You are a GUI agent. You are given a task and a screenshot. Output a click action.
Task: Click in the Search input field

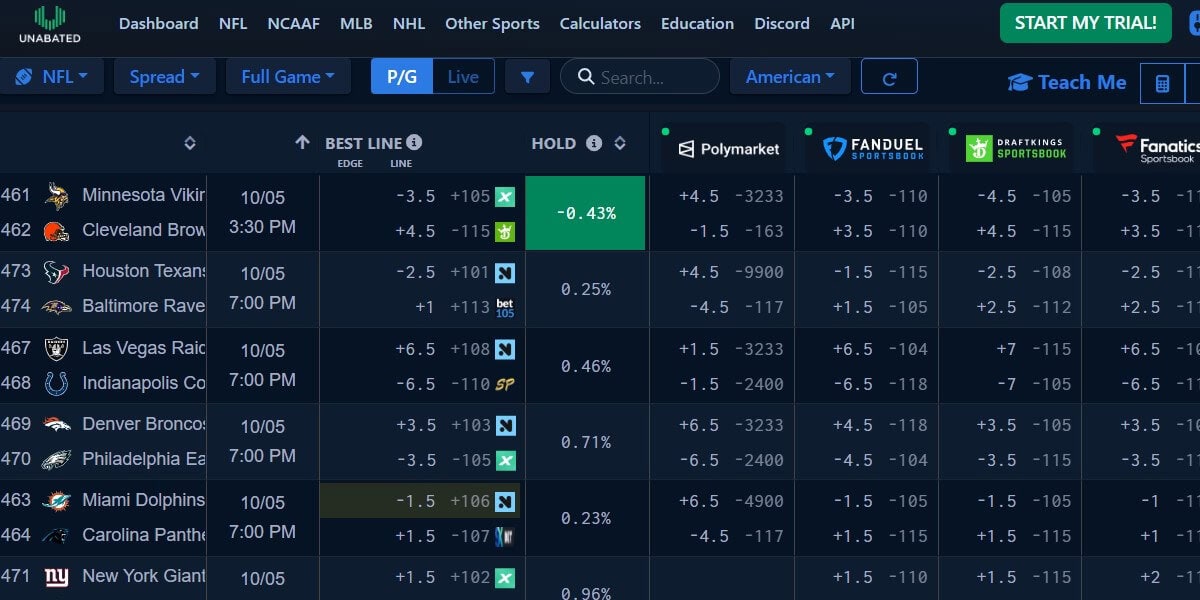[640, 77]
